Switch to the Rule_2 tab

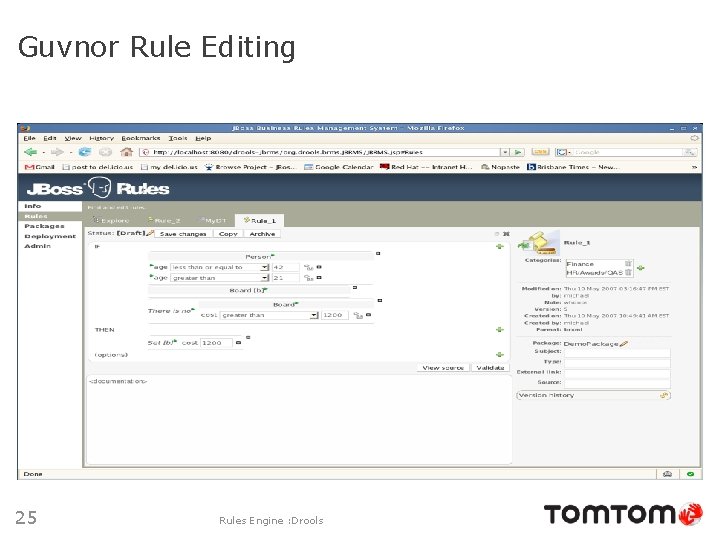coord(164,220)
